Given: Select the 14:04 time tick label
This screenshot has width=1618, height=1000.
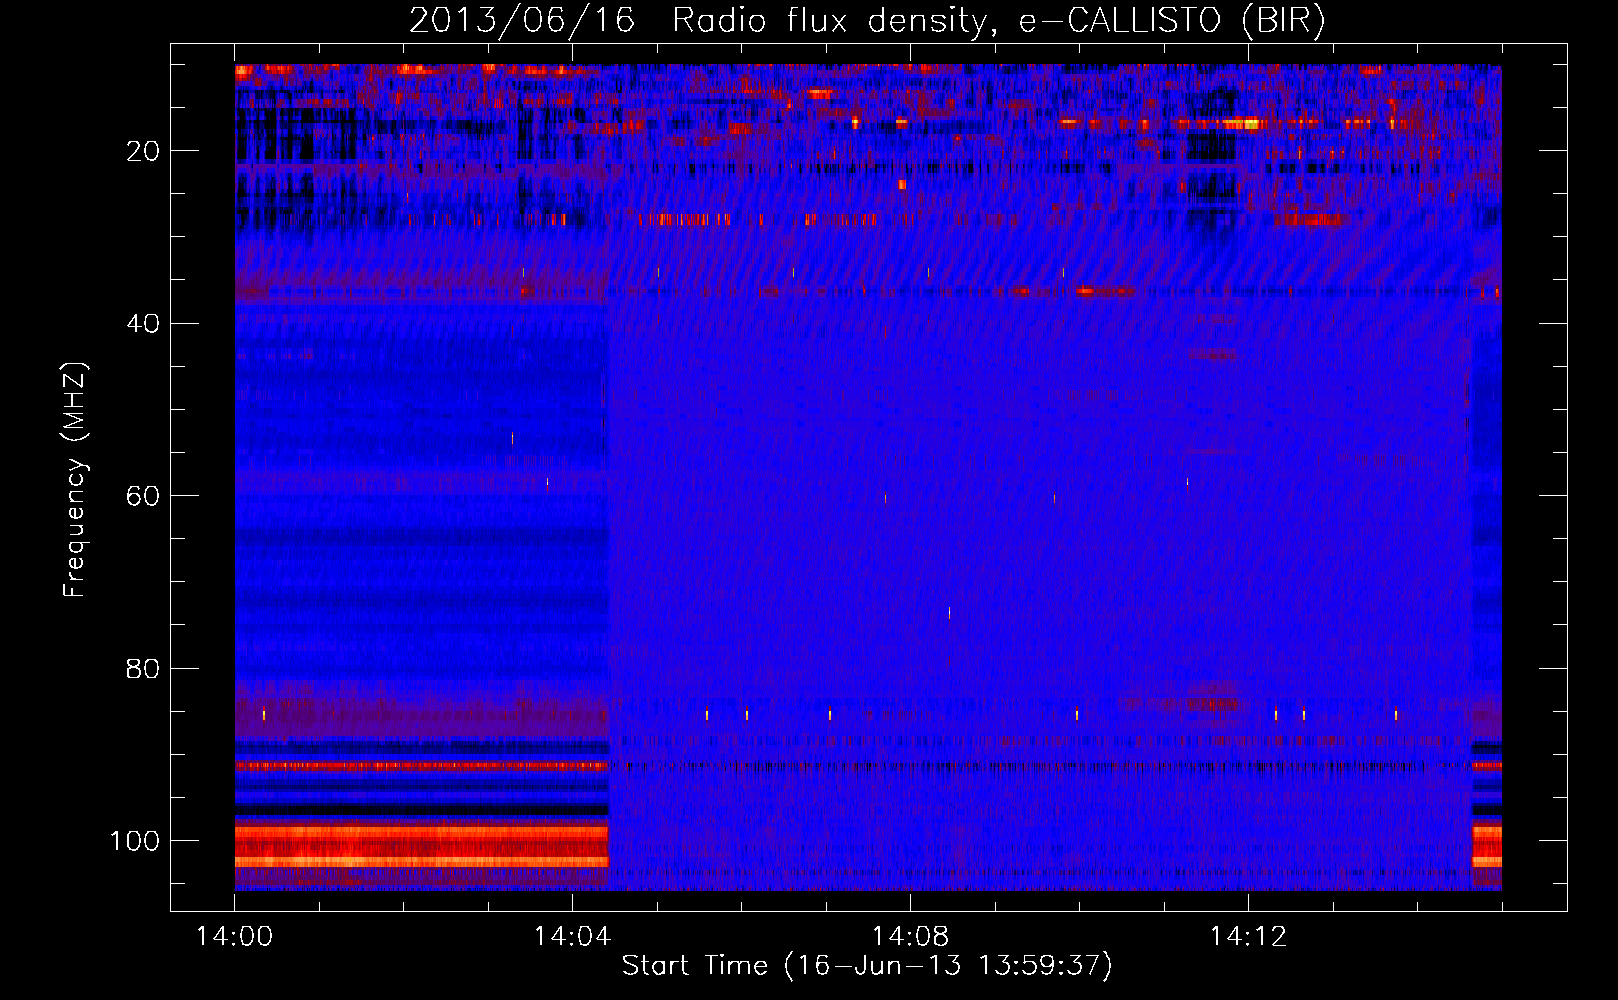Looking at the screenshot, I should point(572,937).
